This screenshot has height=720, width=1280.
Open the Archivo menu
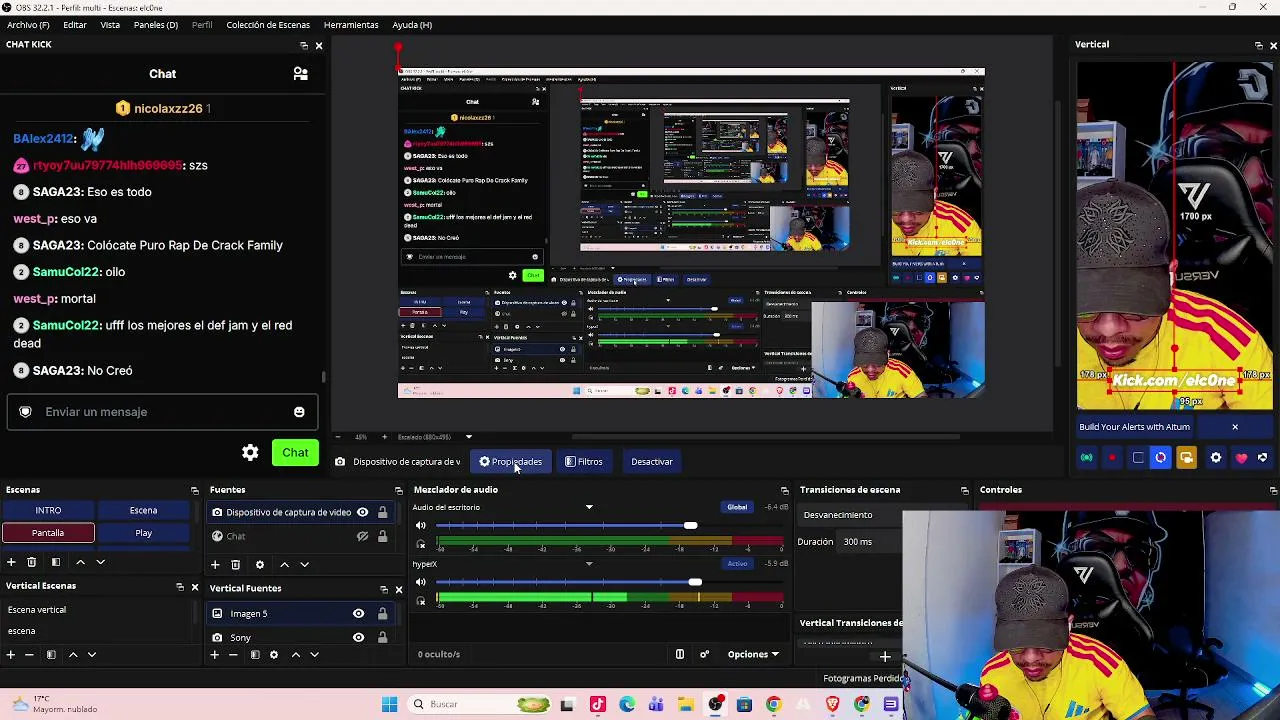coord(28,25)
